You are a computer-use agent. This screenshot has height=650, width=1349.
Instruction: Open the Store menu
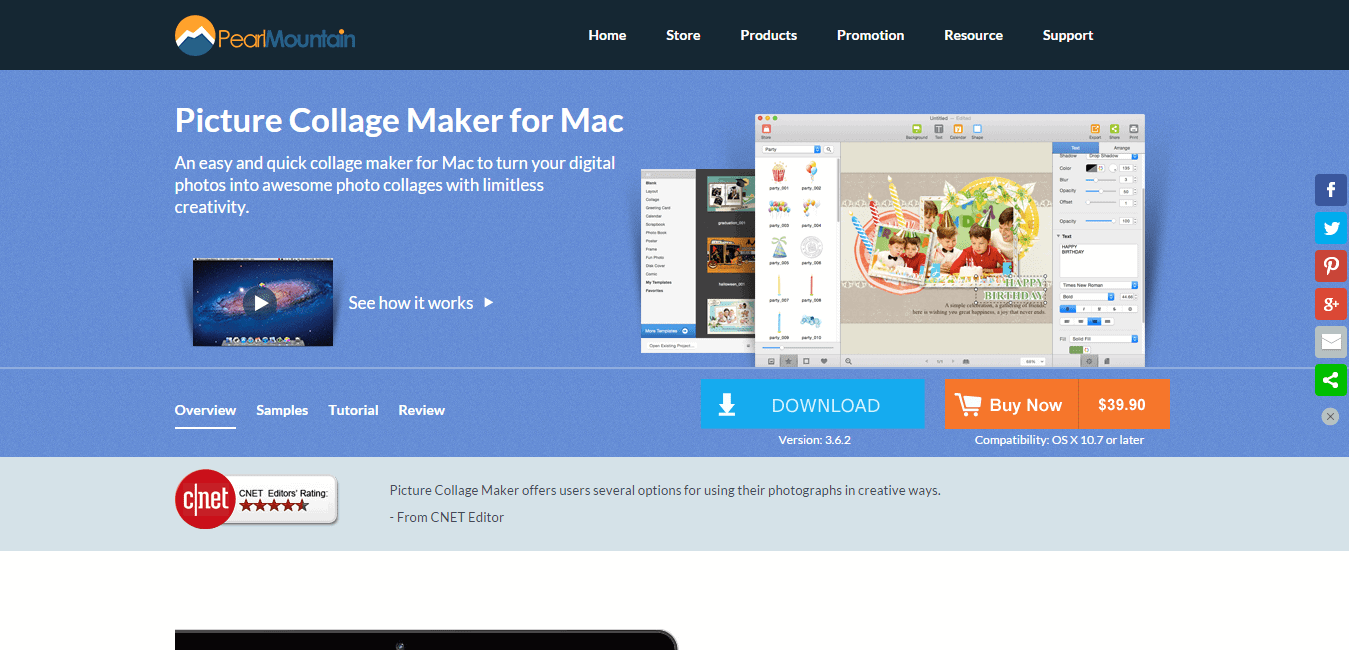coord(683,35)
